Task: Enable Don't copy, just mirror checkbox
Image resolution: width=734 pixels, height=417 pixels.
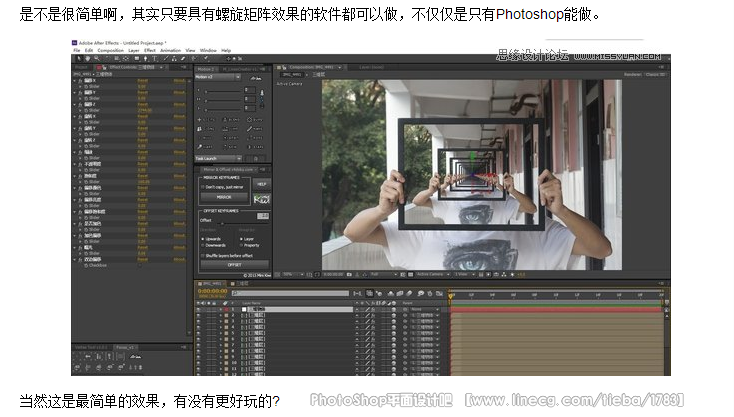Action: tap(202, 187)
